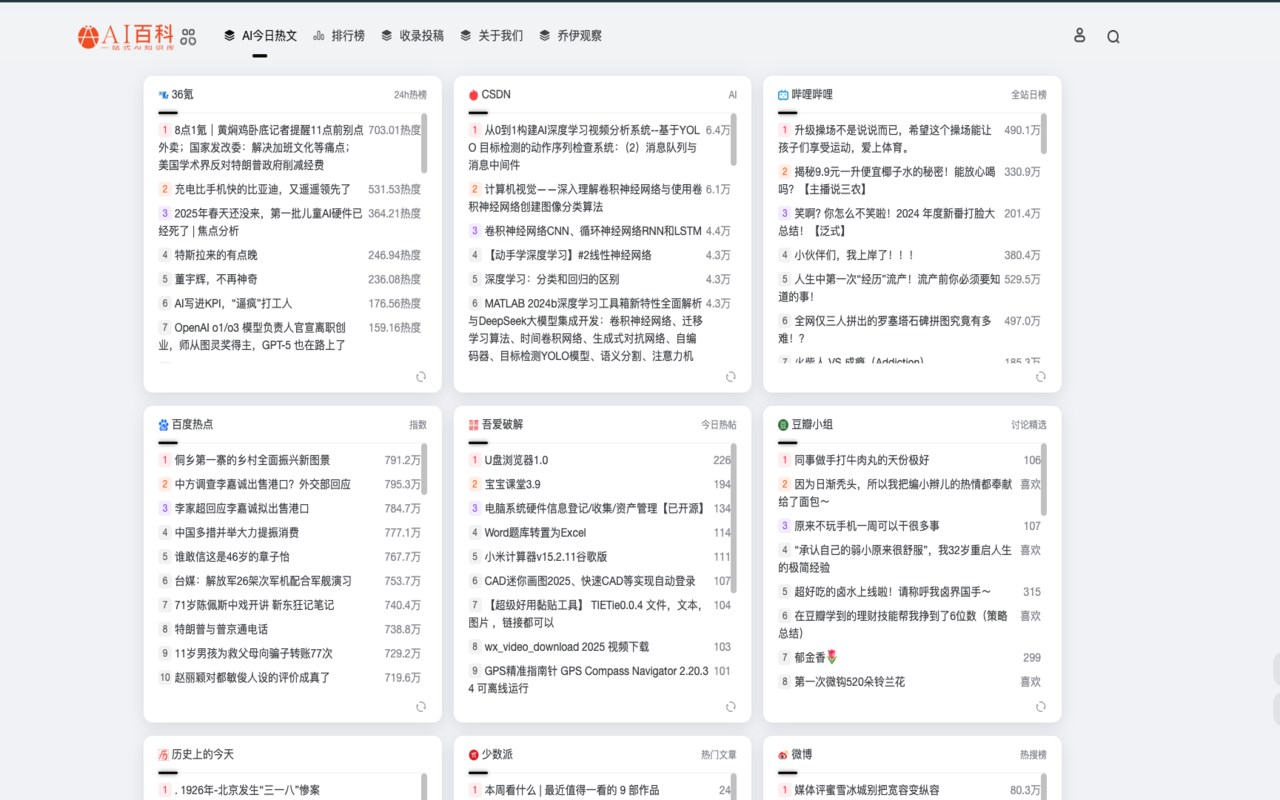
Task: Click the 24h热榜 label
Action: coord(410,95)
